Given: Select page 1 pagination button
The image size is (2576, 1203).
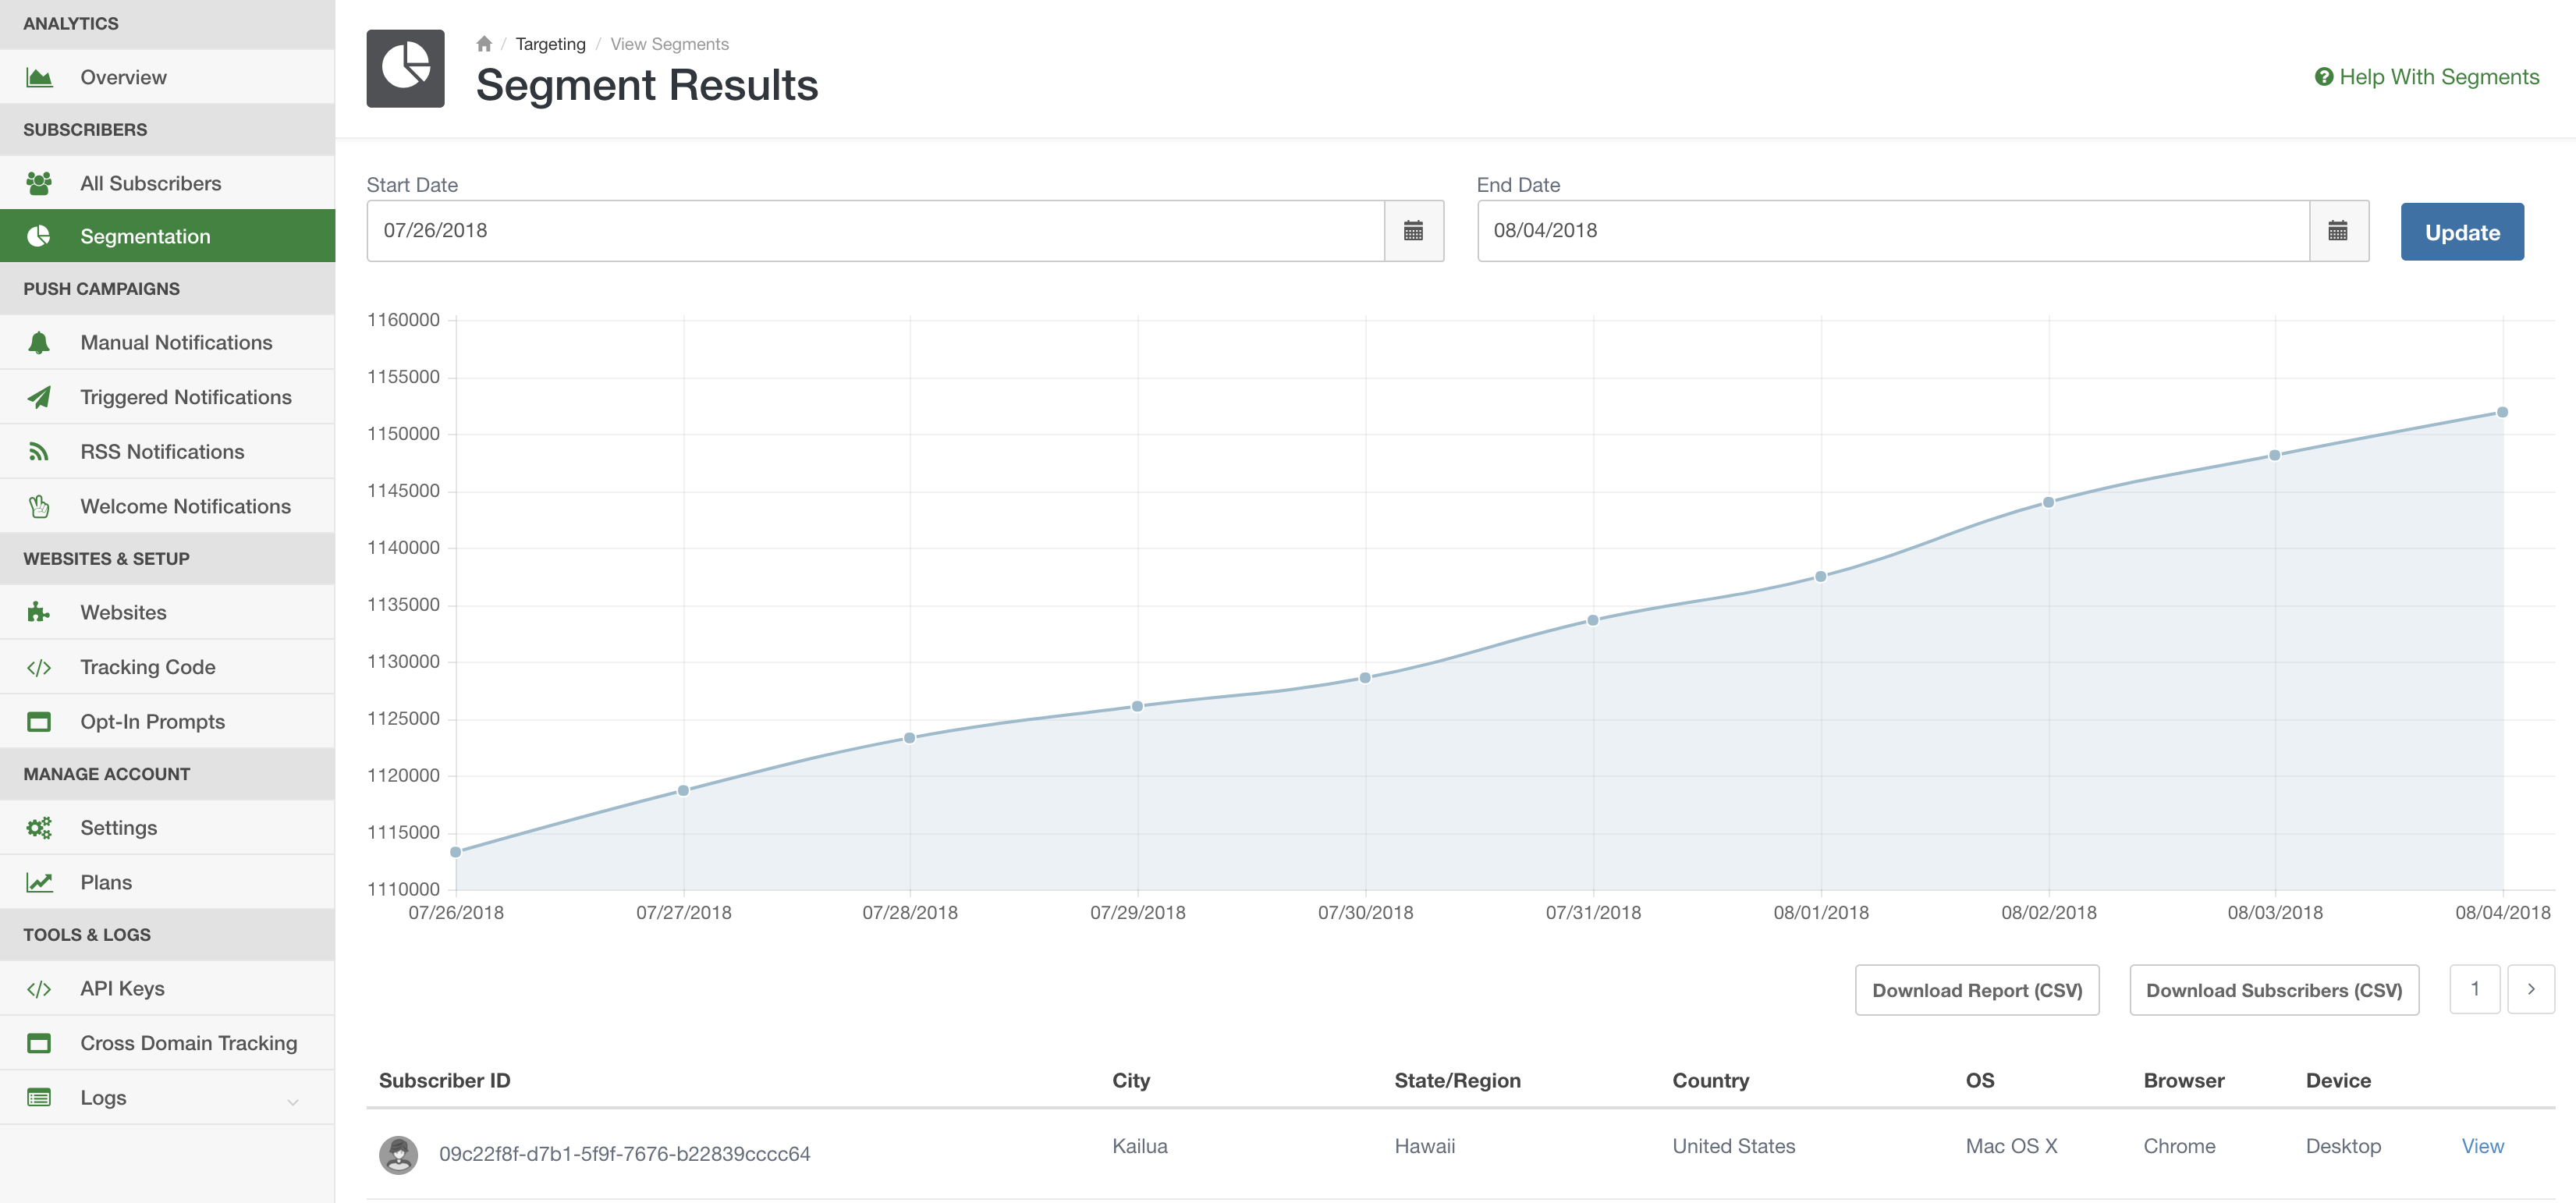Looking at the screenshot, I should 2474,989.
